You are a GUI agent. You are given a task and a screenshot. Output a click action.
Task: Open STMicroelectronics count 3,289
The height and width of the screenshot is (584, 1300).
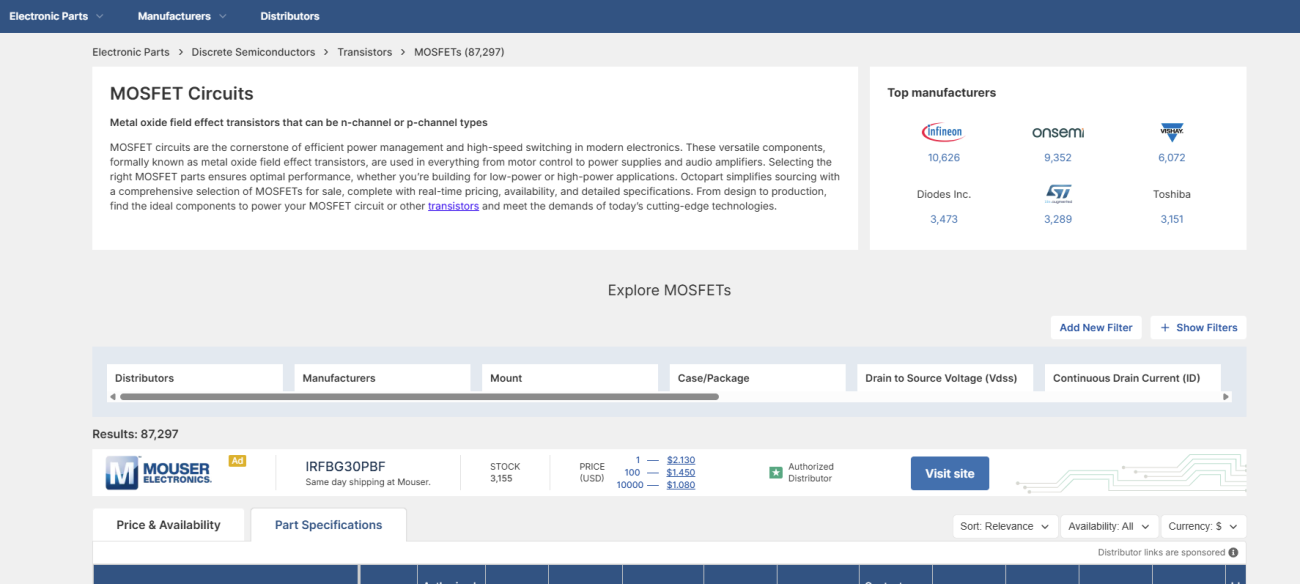pyautogui.click(x=1057, y=219)
